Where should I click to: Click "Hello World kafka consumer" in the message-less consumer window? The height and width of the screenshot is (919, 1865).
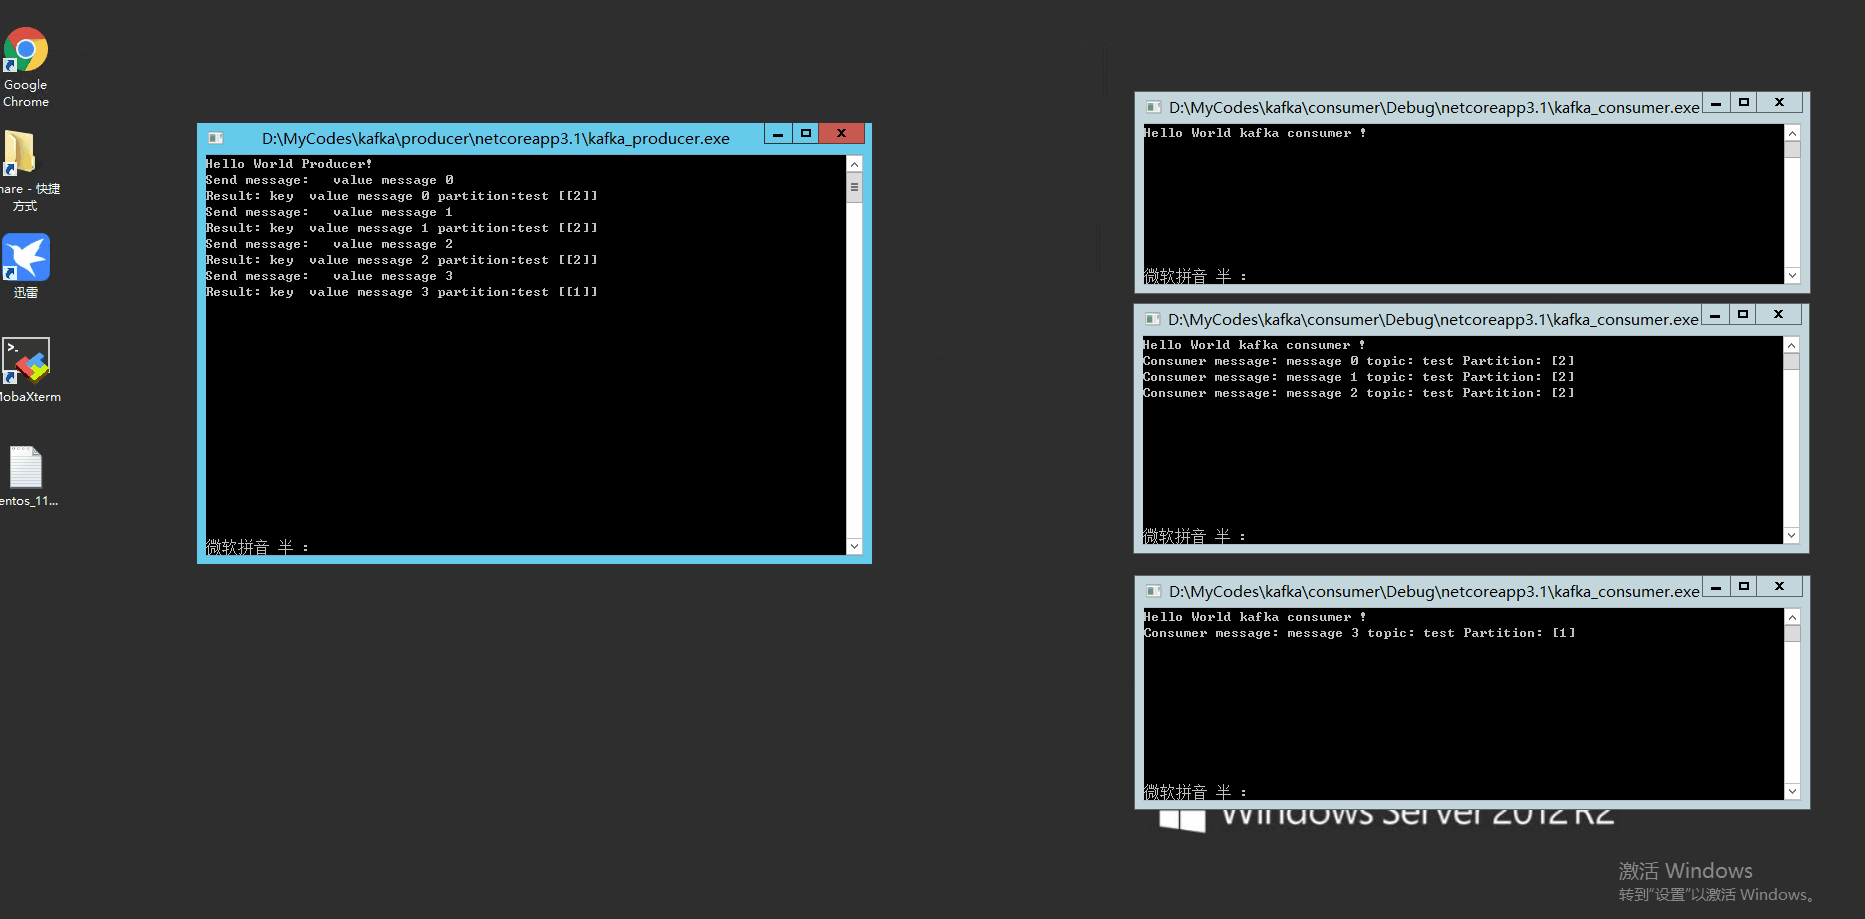click(1255, 133)
